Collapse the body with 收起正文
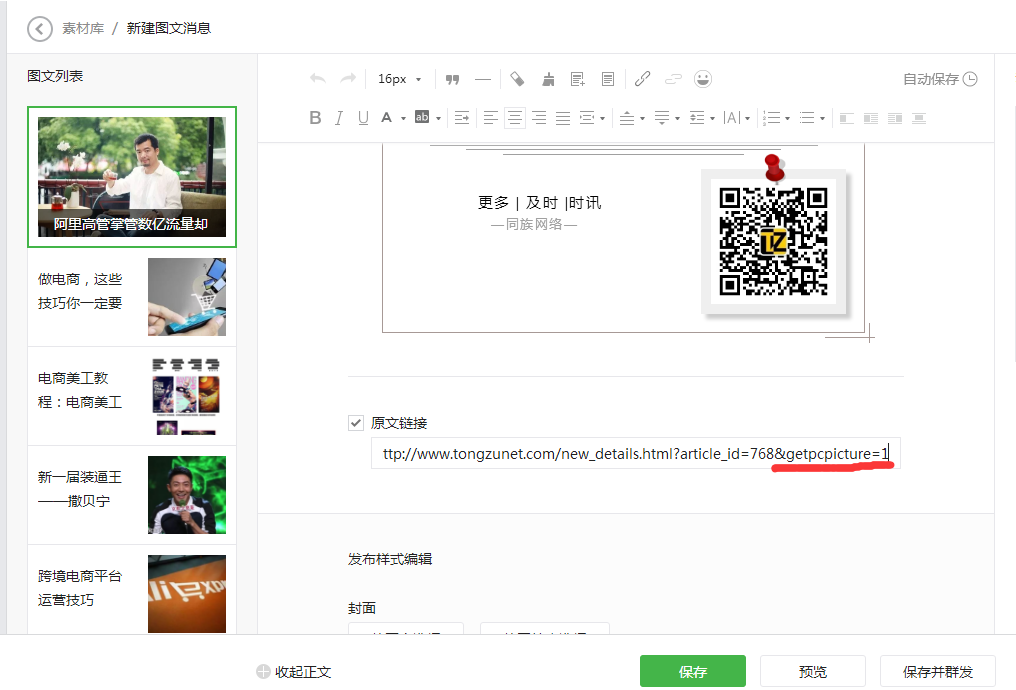1016x690 pixels. [x=294, y=672]
